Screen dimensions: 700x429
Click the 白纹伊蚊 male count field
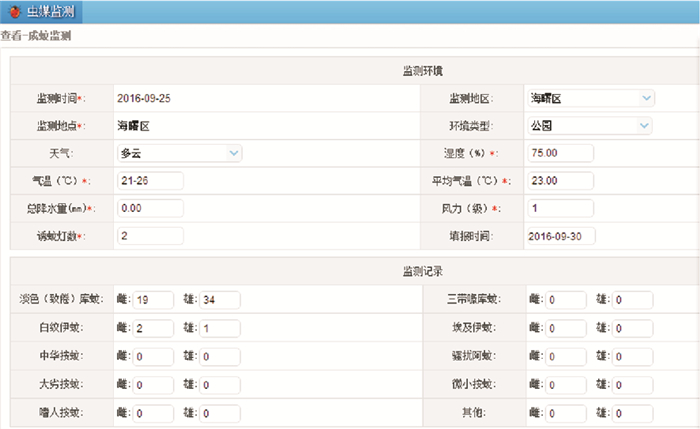pos(220,328)
